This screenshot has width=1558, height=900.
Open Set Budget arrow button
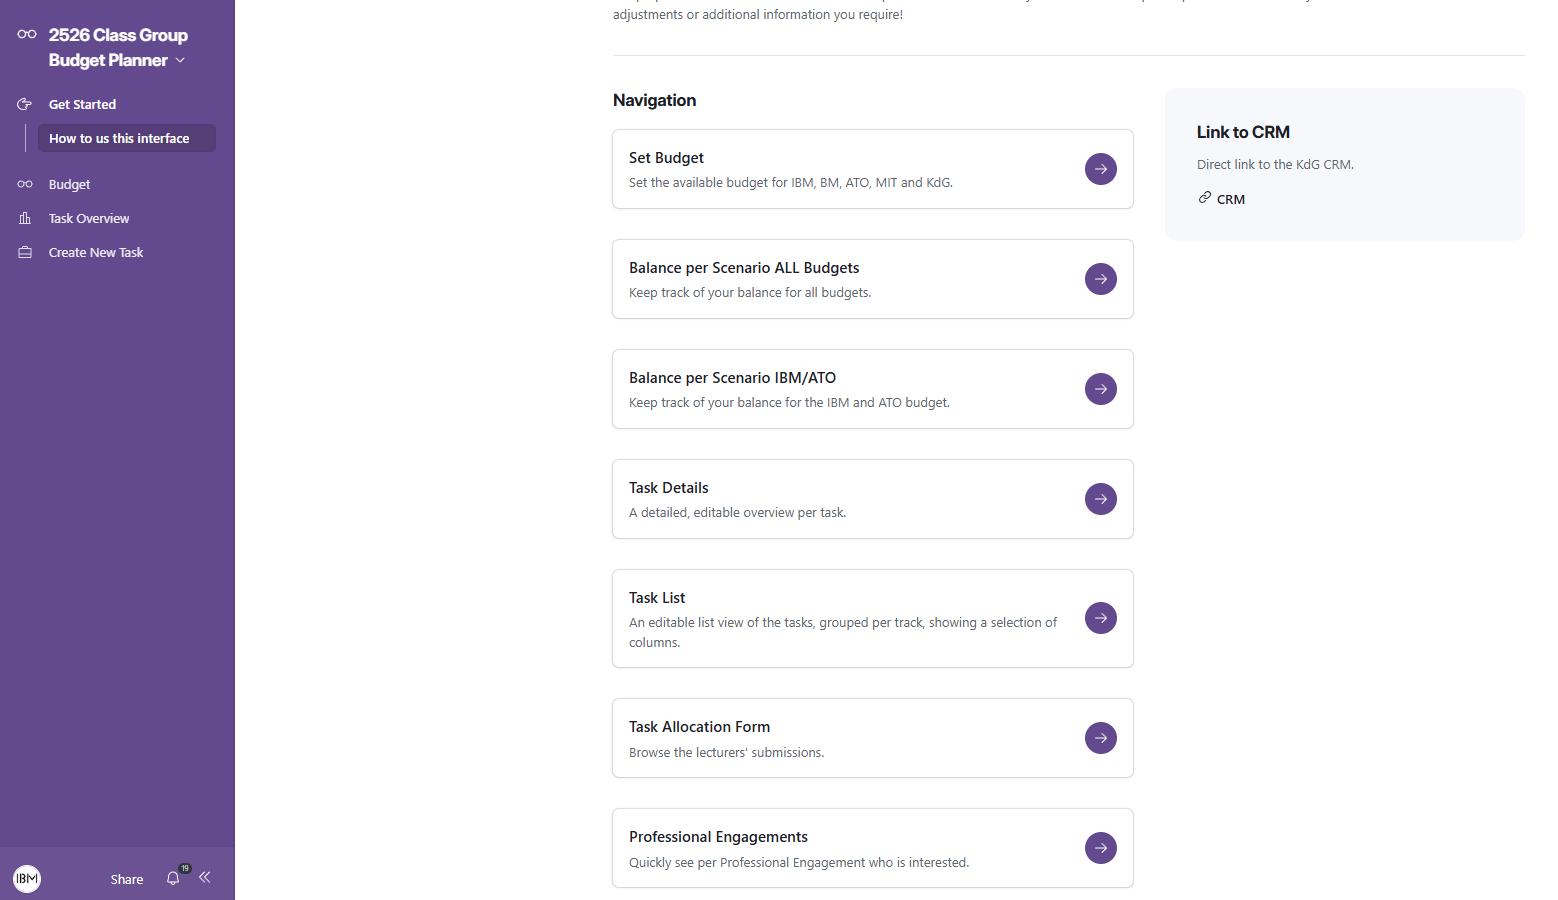pyautogui.click(x=1100, y=169)
